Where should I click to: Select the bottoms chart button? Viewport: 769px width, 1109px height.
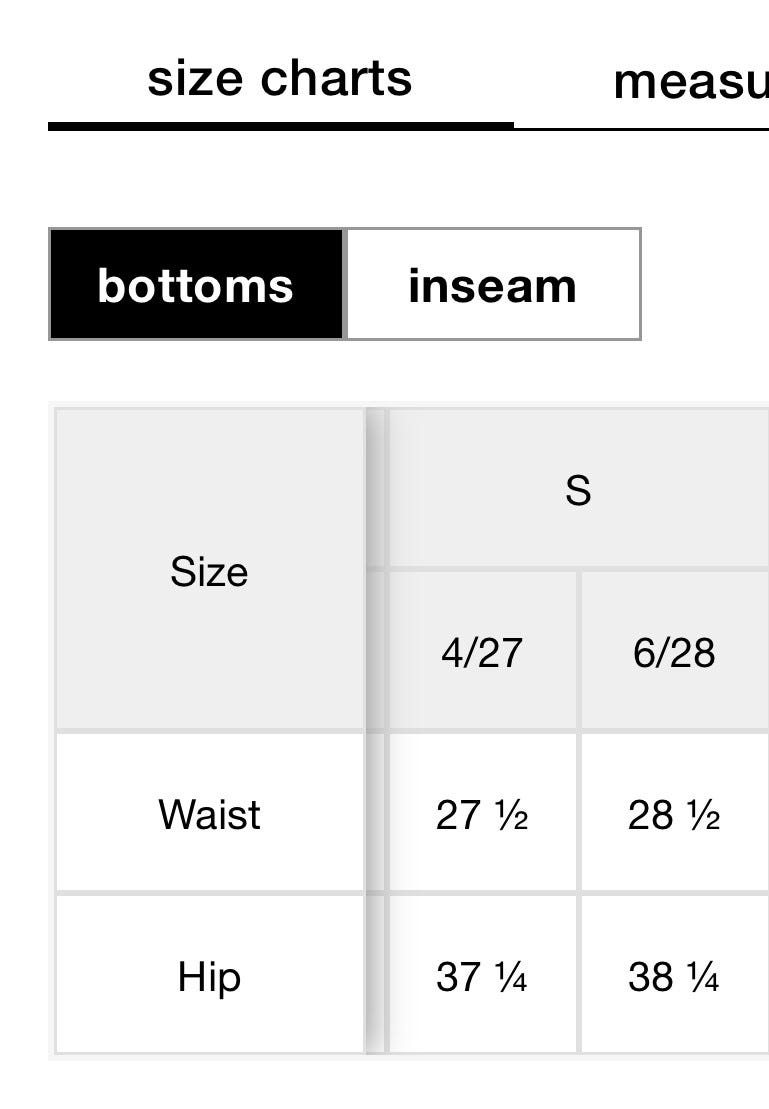point(197,284)
